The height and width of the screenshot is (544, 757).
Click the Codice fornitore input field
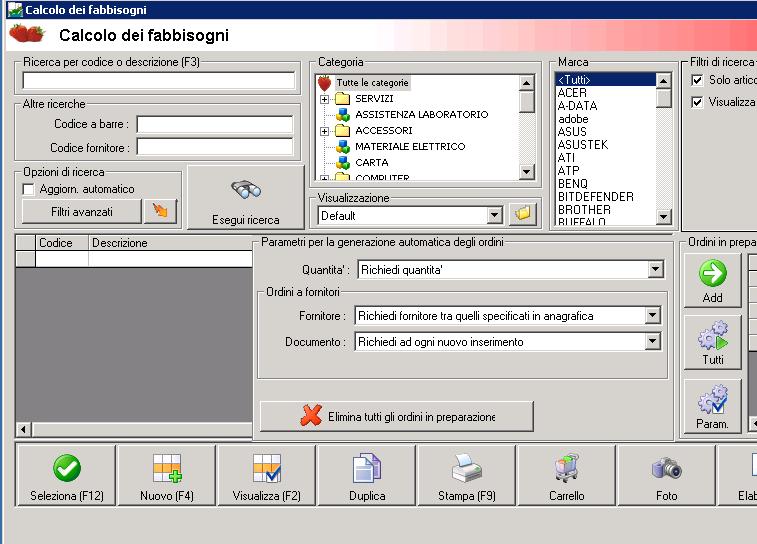pos(215,147)
